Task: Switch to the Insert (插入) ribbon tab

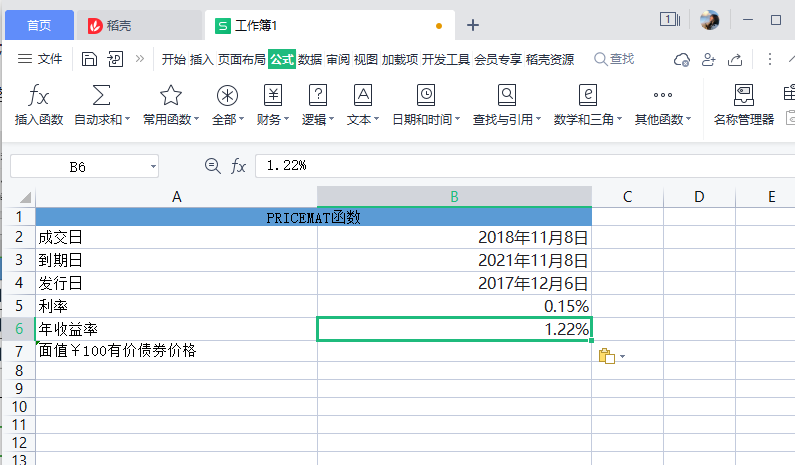Action: point(201,59)
